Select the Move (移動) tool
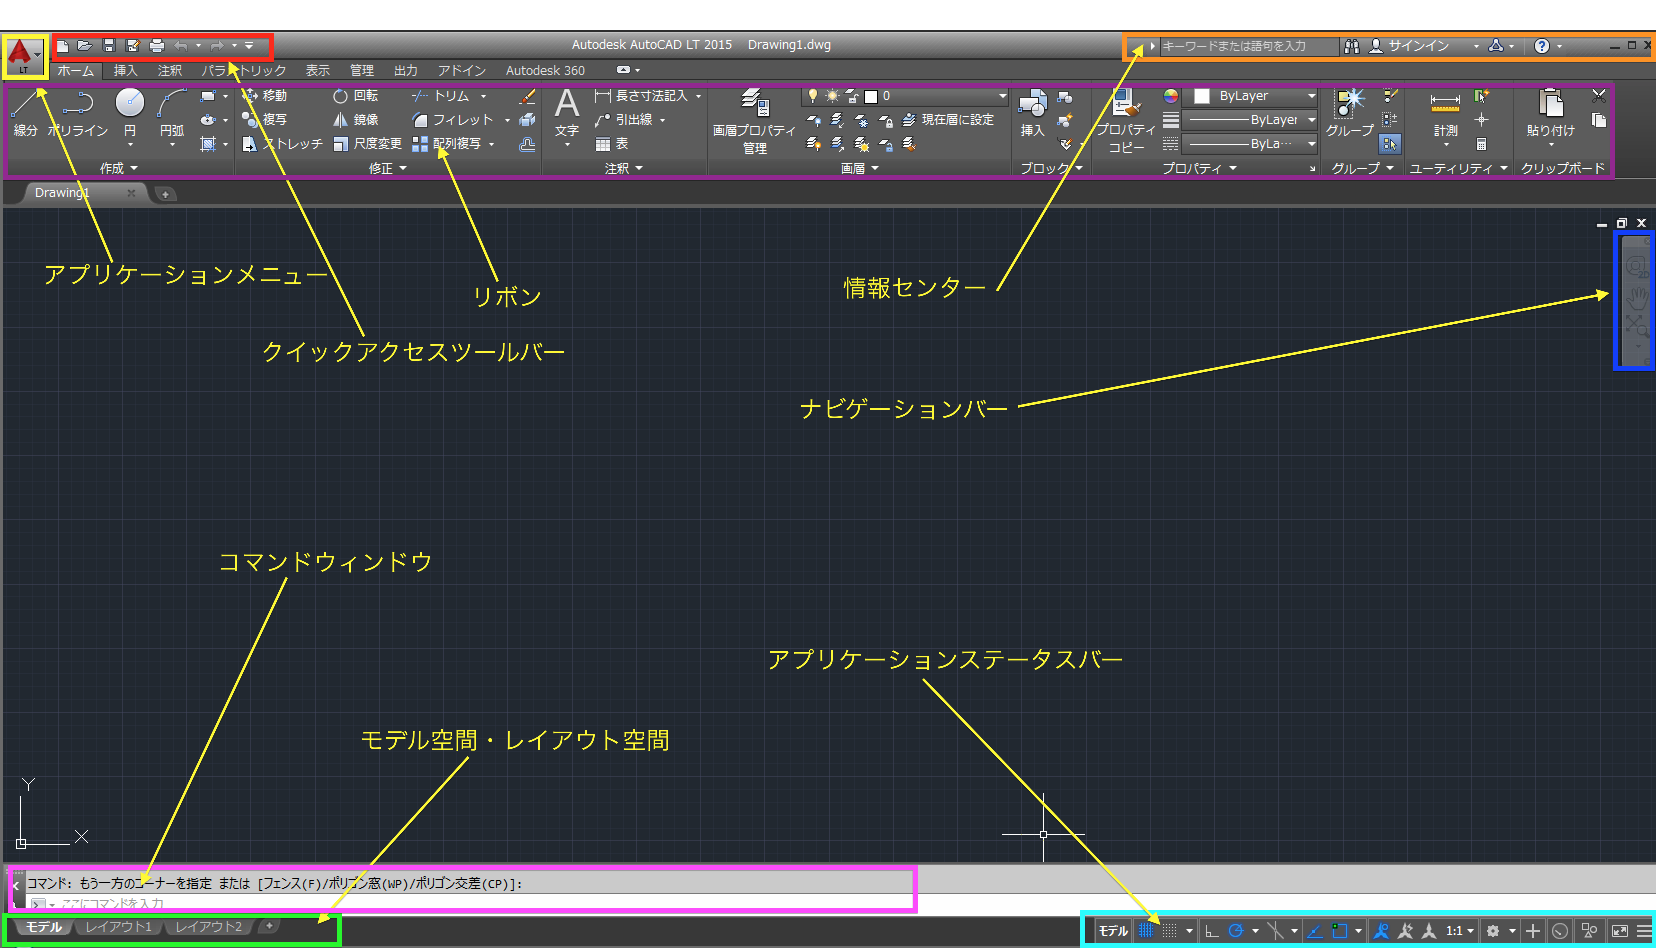The width and height of the screenshot is (1659, 951). tap(265, 96)
